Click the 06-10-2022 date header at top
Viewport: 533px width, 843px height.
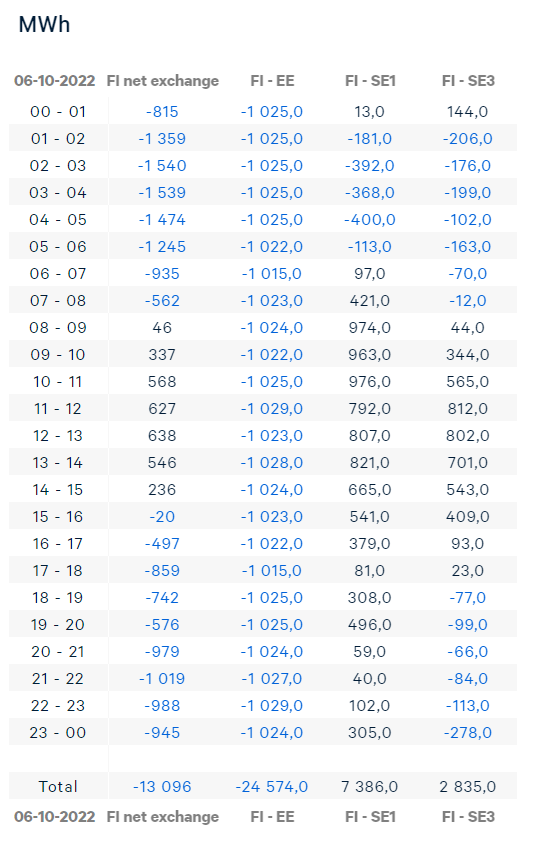[x=54, y=81]
